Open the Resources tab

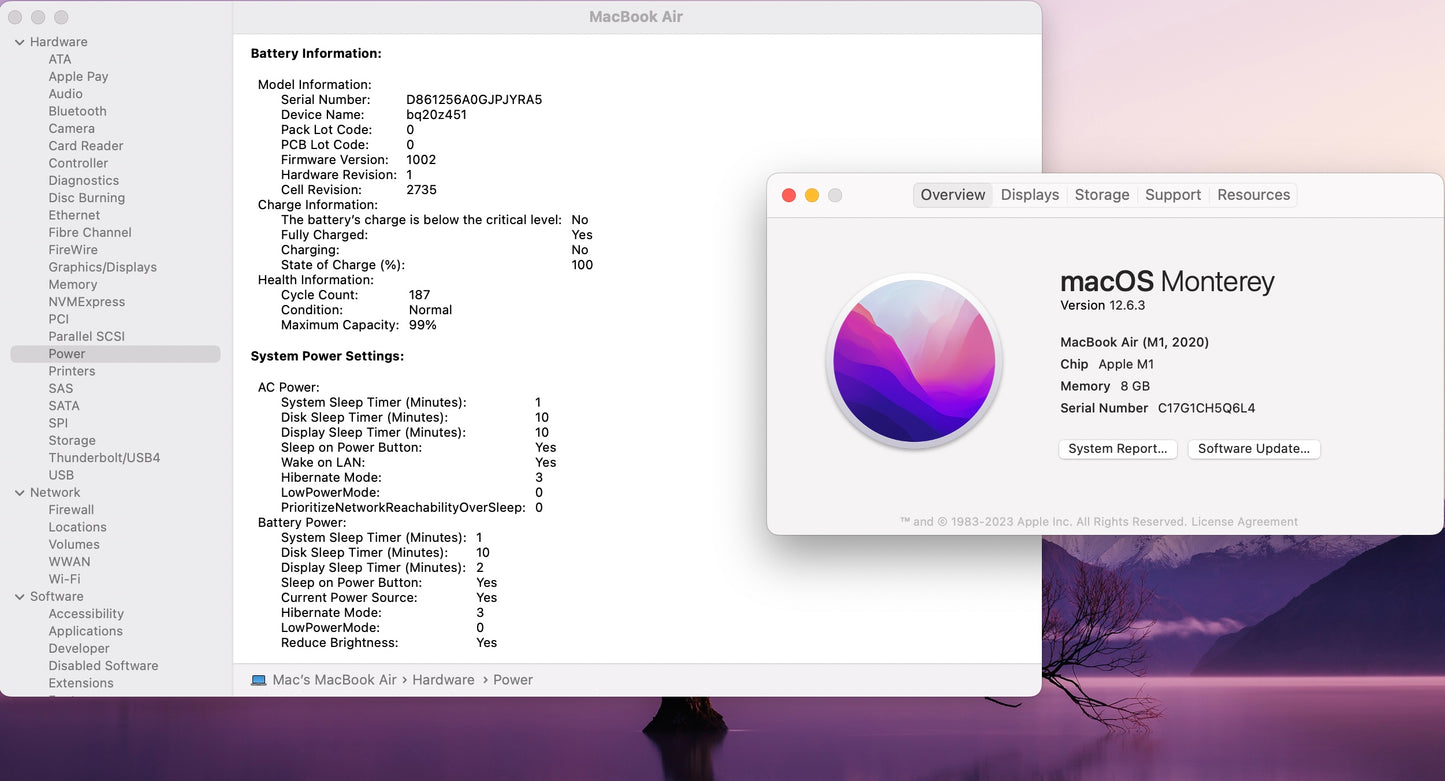pos(1254,195)
